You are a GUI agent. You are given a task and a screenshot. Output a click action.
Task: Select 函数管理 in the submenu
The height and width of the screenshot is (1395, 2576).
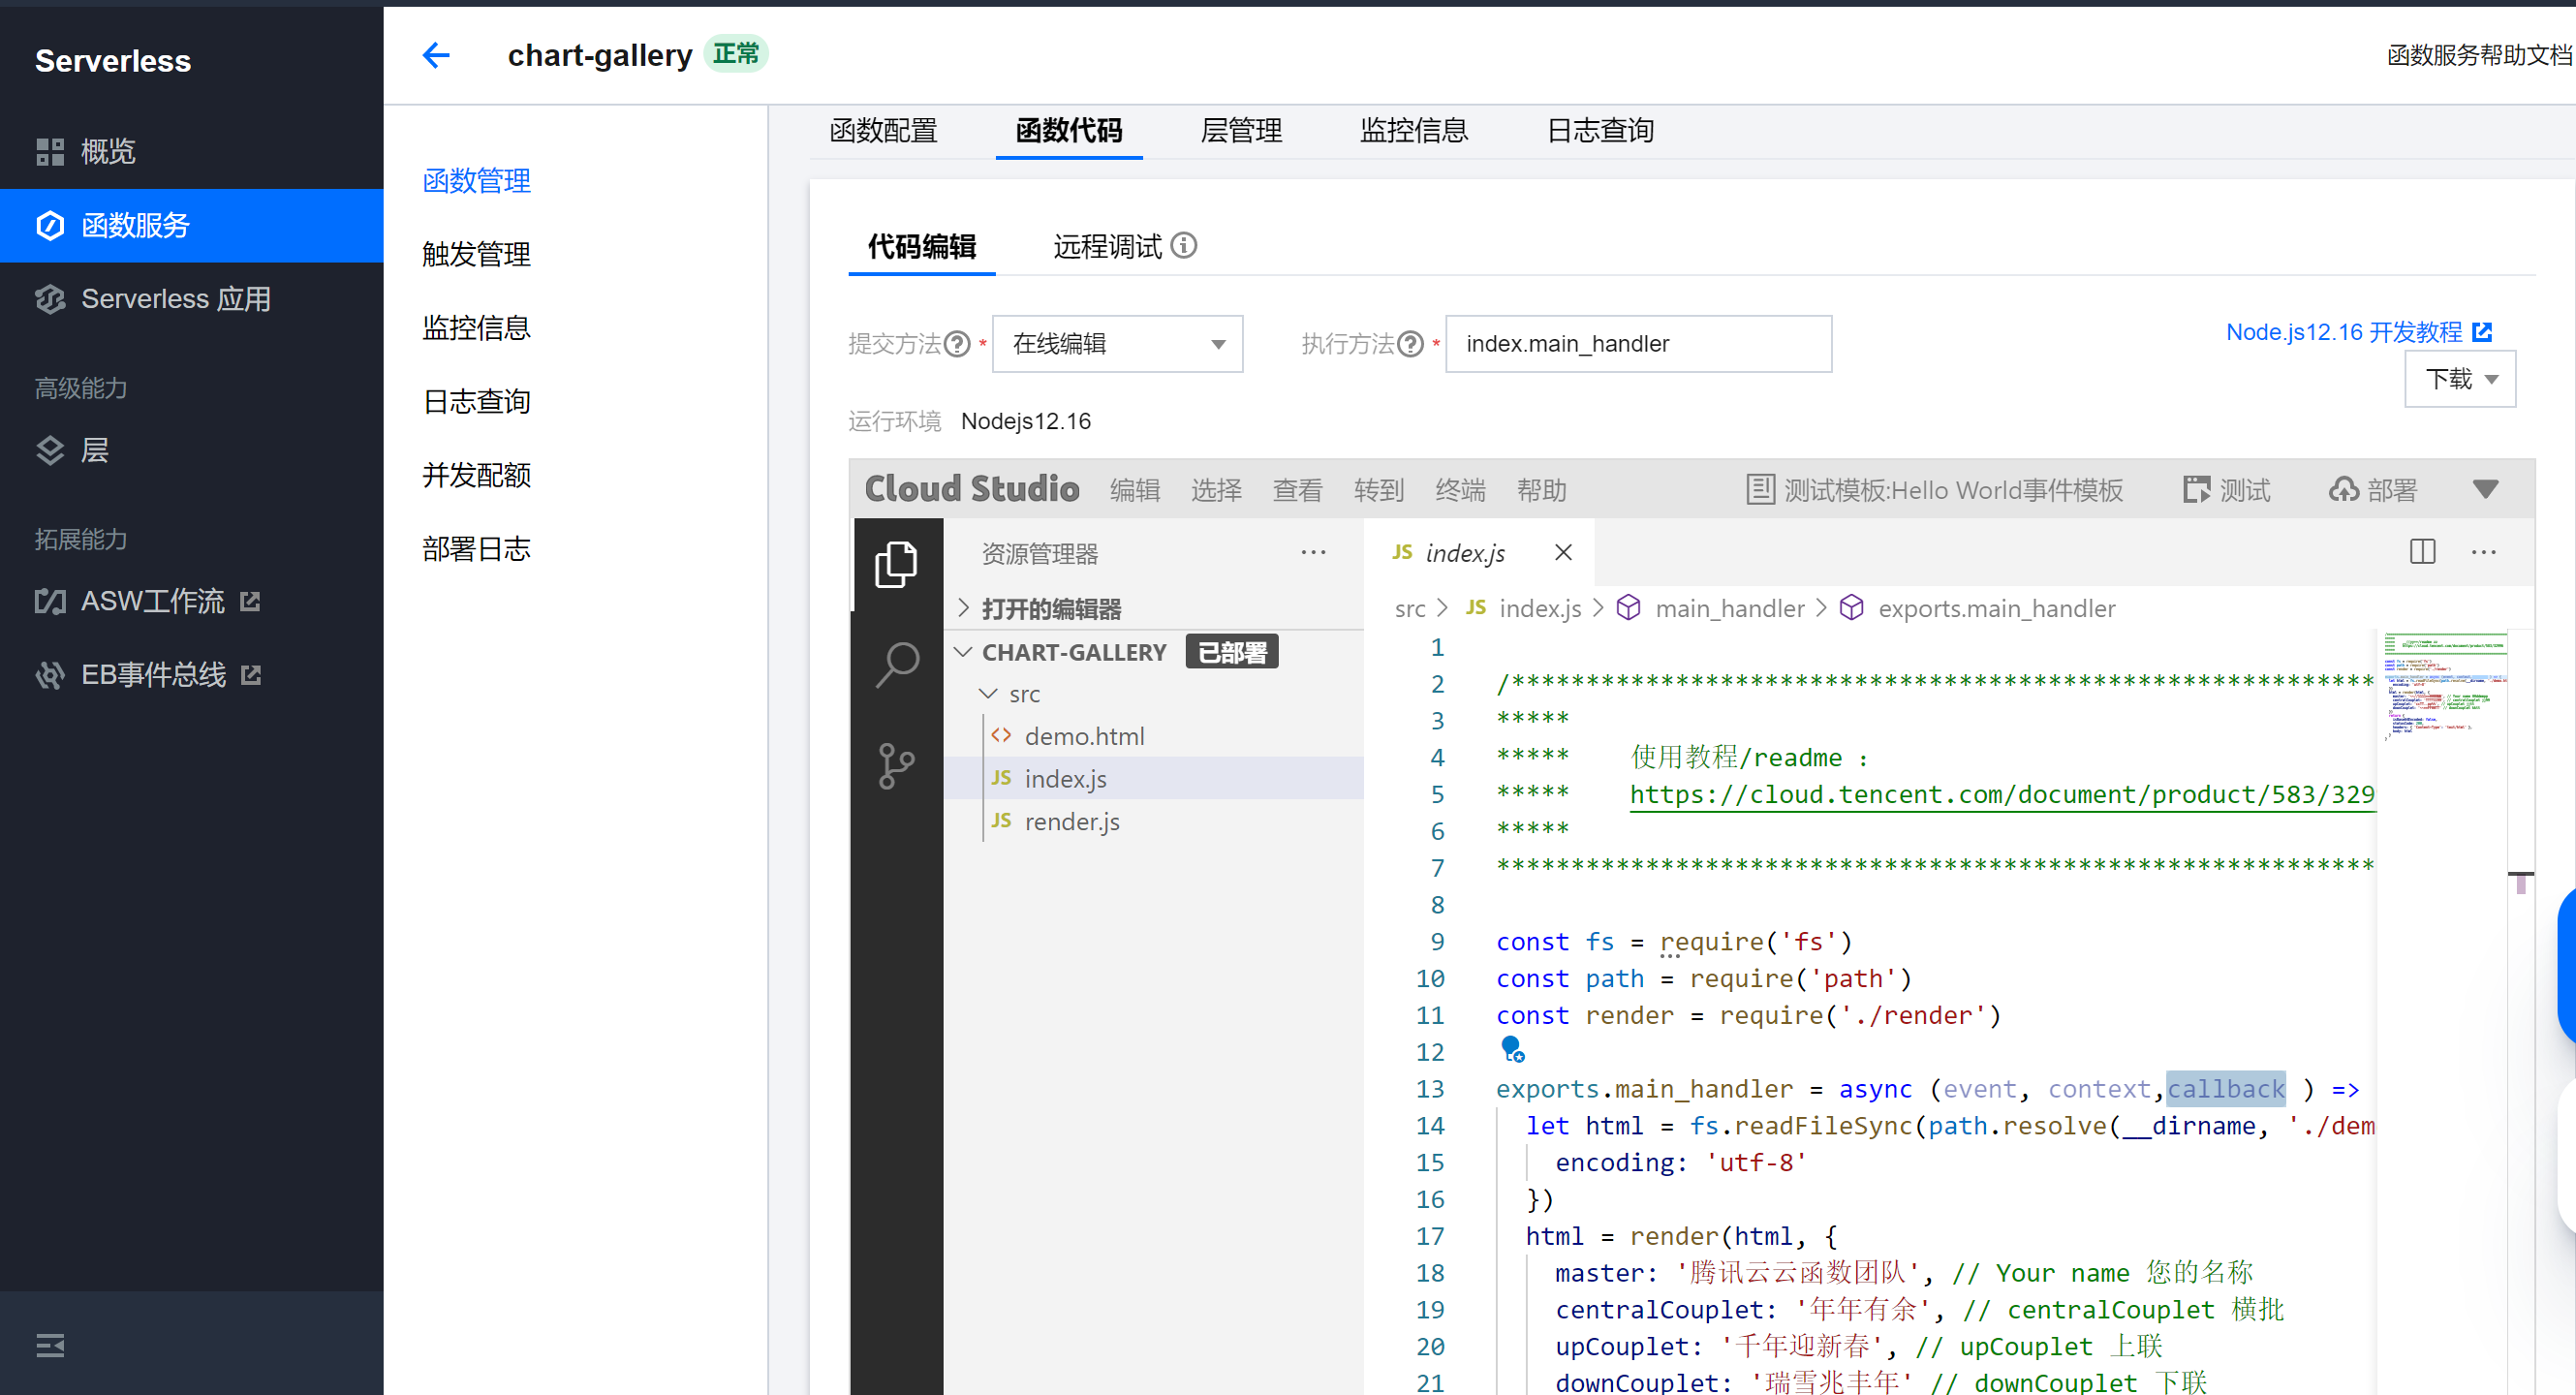[476, 181]
